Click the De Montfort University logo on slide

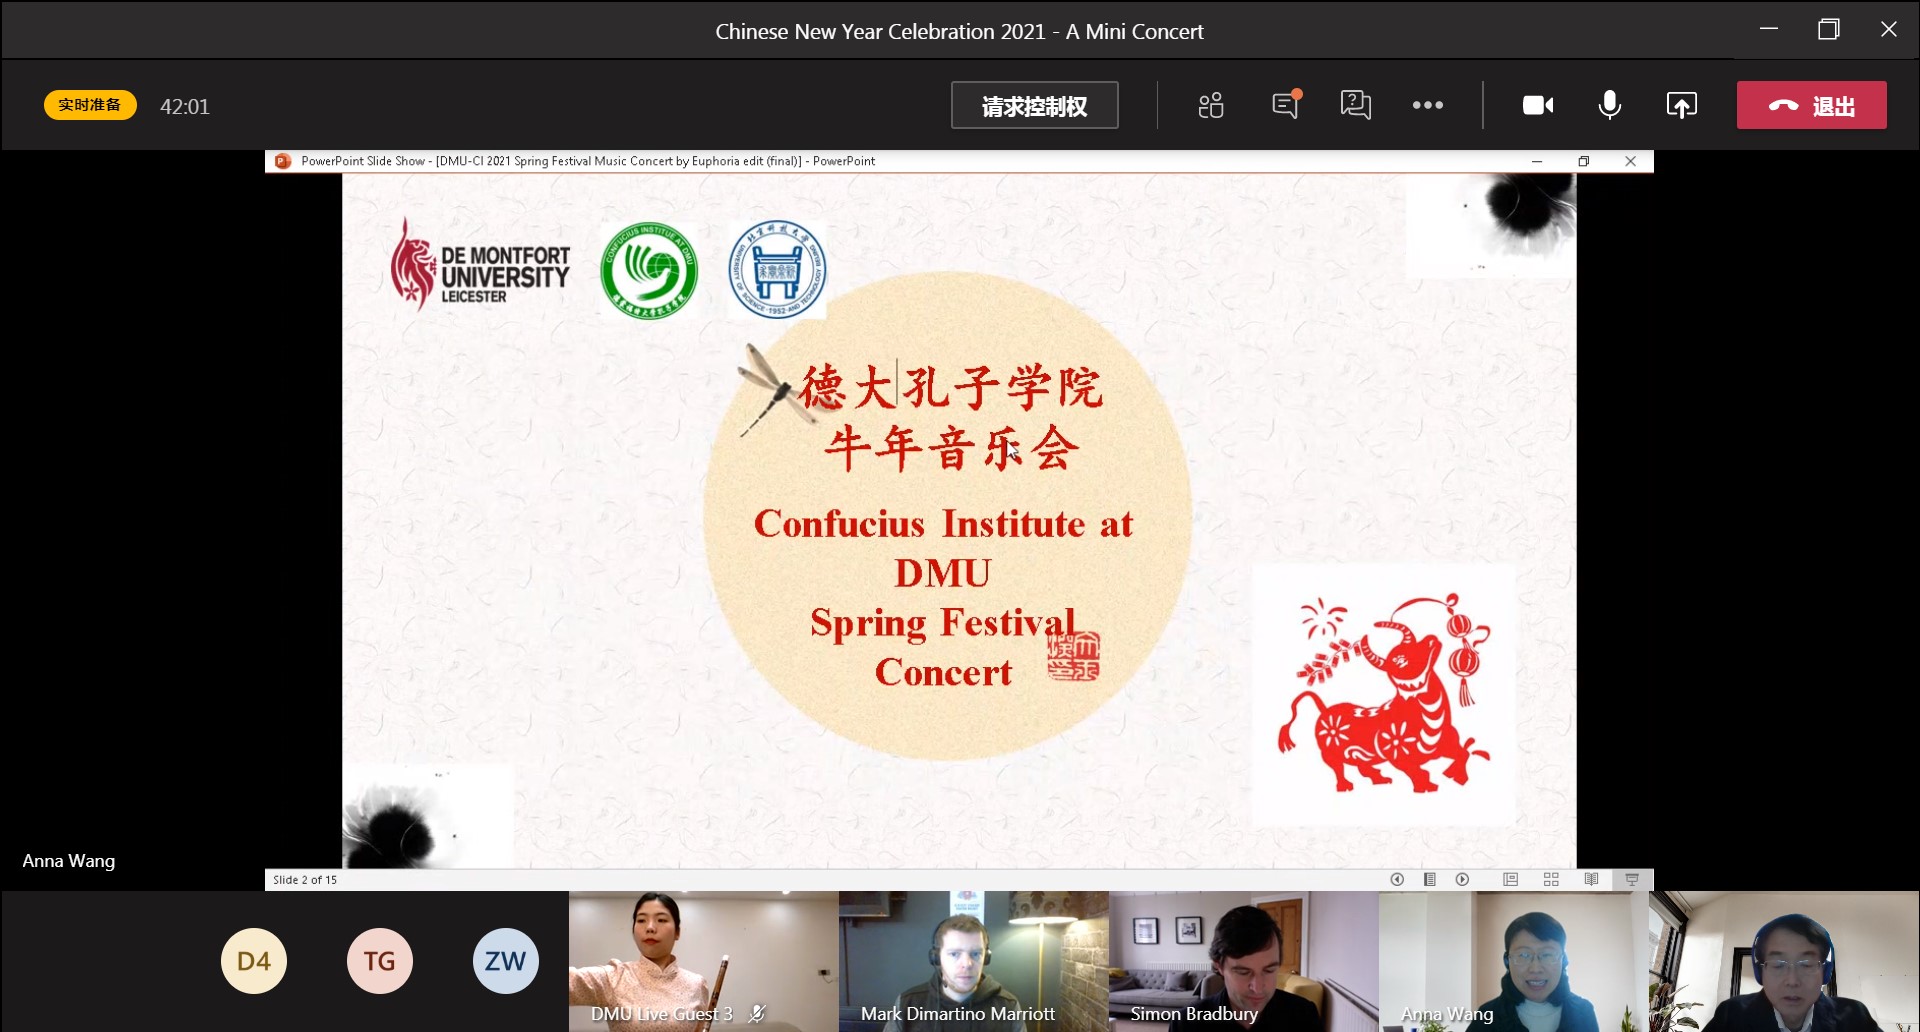481,265
